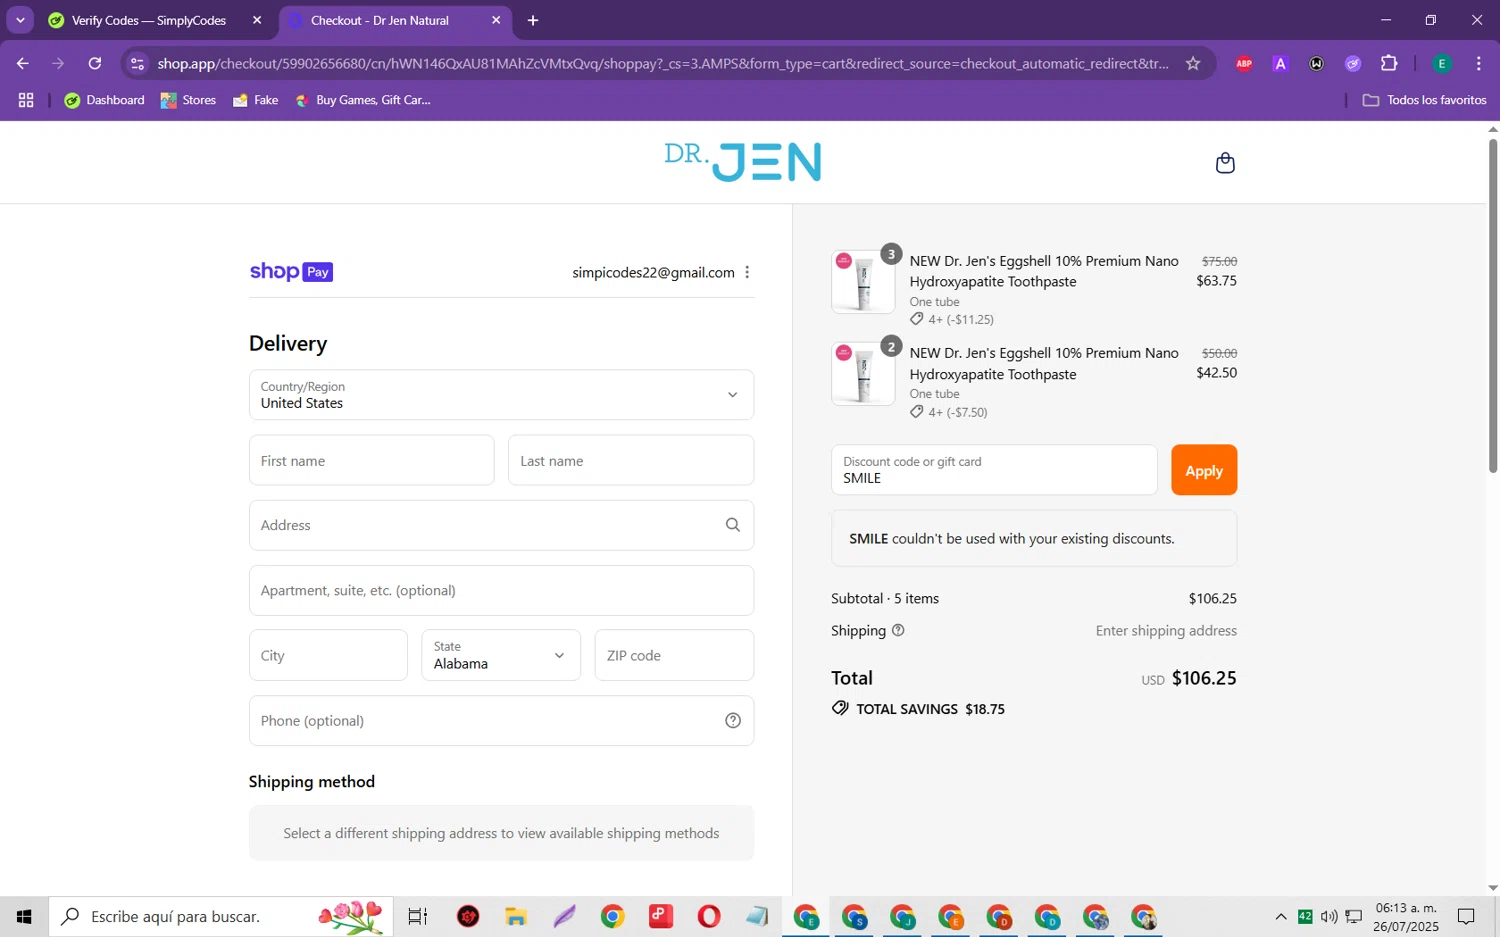Switch to the Verify Codes — SimplyCodes tab

click(150, 20)
